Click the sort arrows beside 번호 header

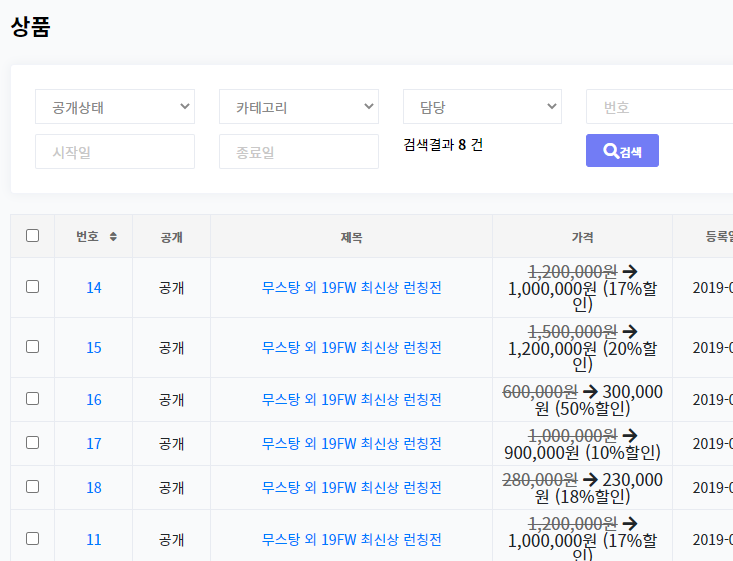113,237
